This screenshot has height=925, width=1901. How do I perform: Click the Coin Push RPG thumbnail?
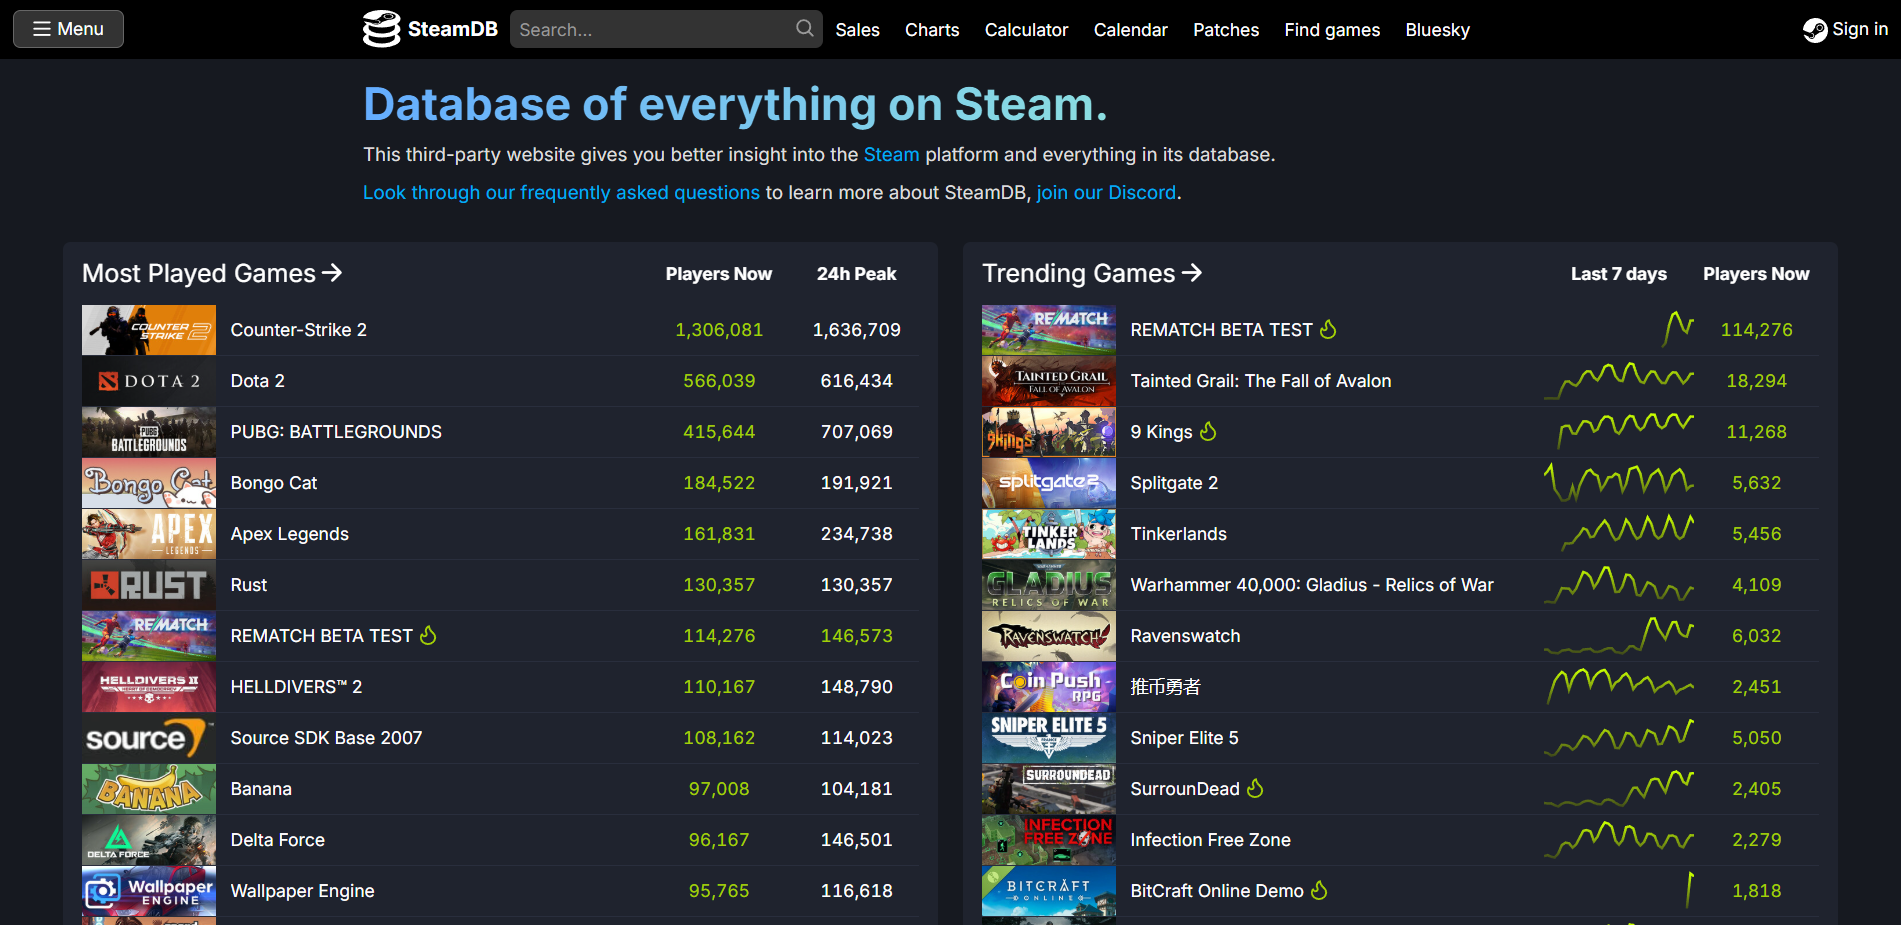[1049, 687]
